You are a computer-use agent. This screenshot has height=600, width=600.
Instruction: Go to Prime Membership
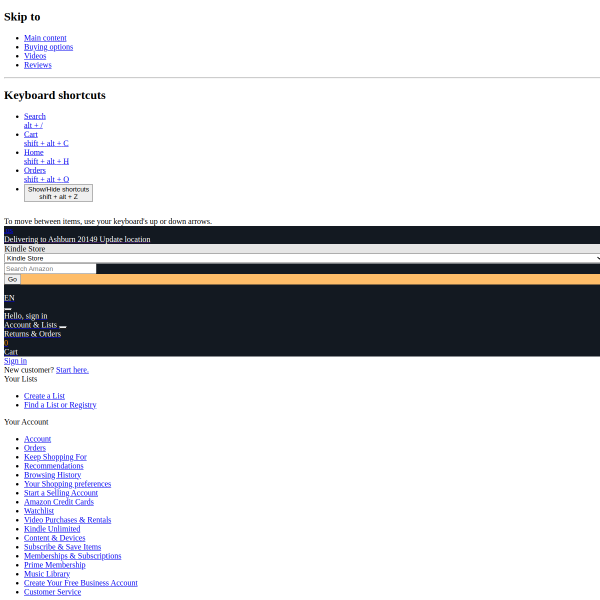point(55,565)
